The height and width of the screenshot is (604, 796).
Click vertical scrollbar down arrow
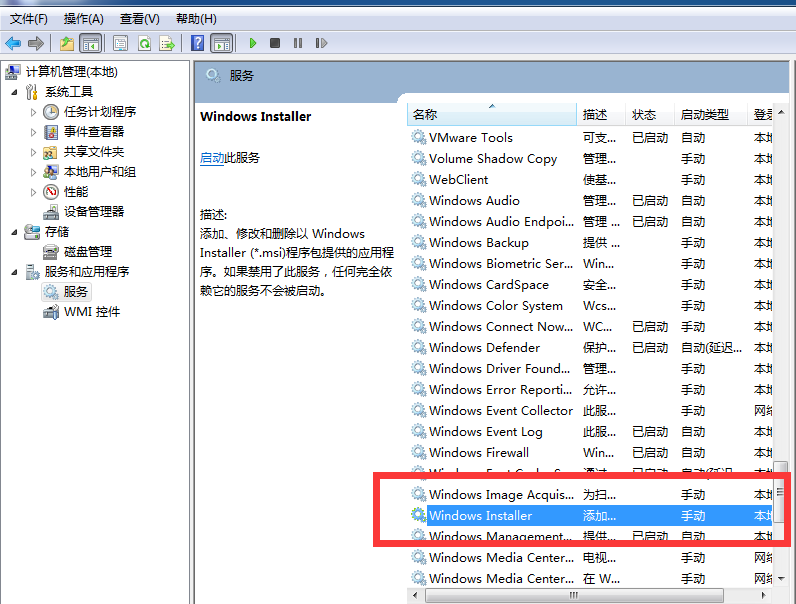tap(781, 579)
